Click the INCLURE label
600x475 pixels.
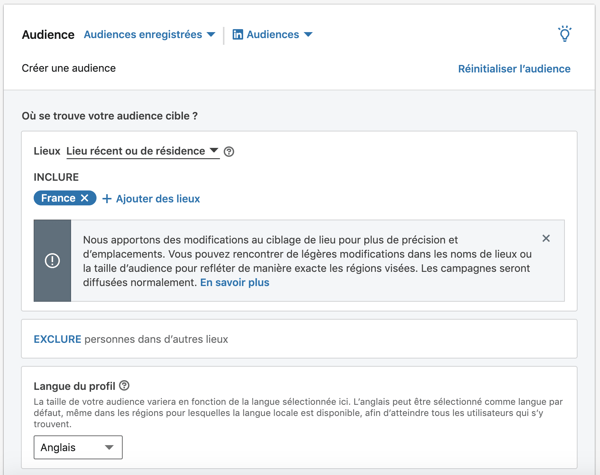(56, 177)
